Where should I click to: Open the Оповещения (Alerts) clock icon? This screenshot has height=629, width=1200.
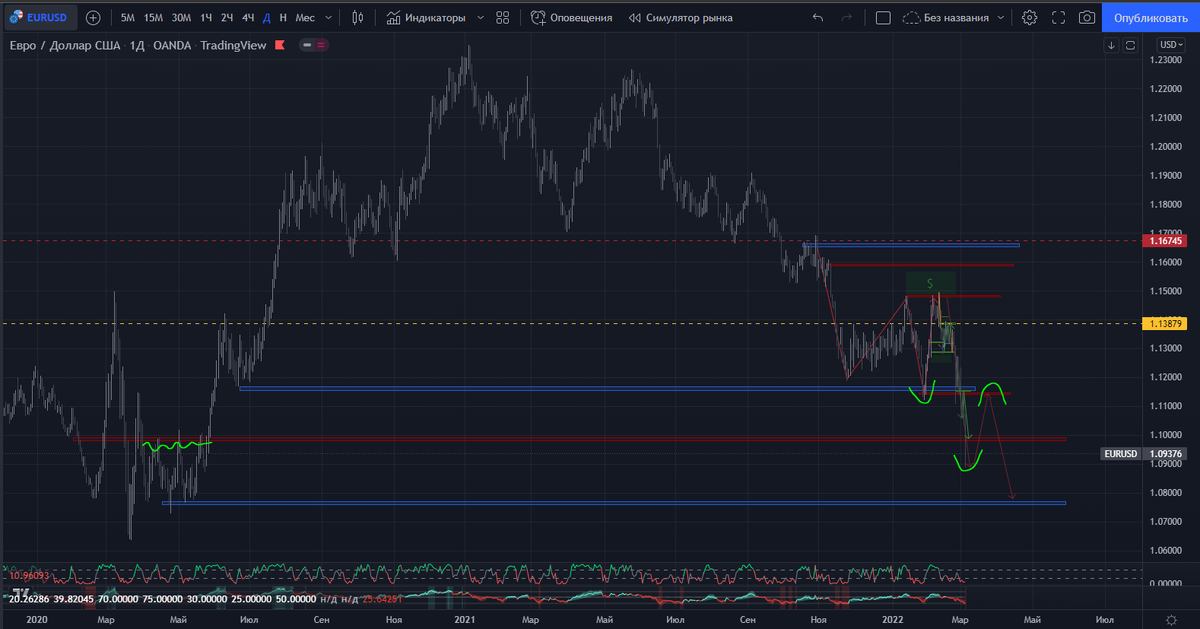(x=537, y=17)
